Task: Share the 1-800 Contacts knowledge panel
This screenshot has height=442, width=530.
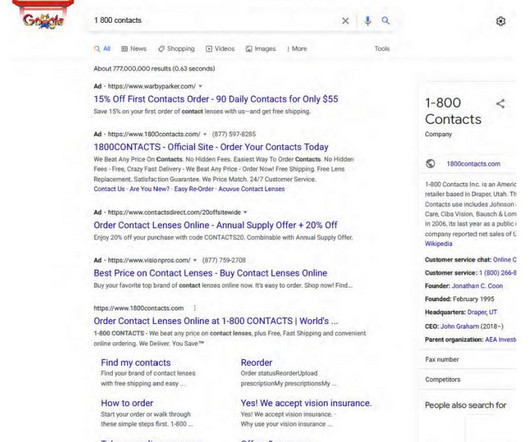Action: 500,103
